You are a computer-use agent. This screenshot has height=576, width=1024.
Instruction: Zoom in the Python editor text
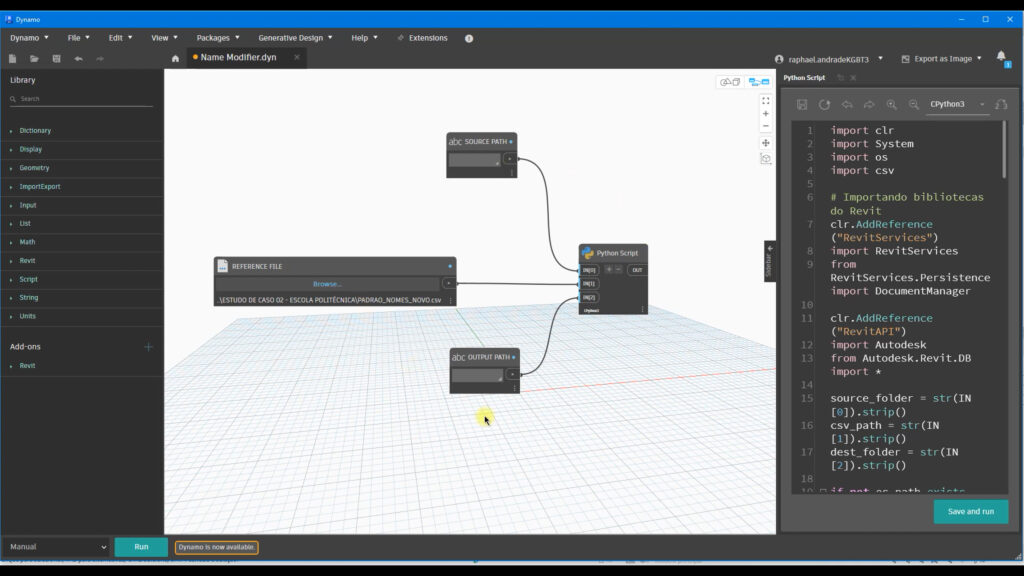pyautogui.click(x=891, y=104)
